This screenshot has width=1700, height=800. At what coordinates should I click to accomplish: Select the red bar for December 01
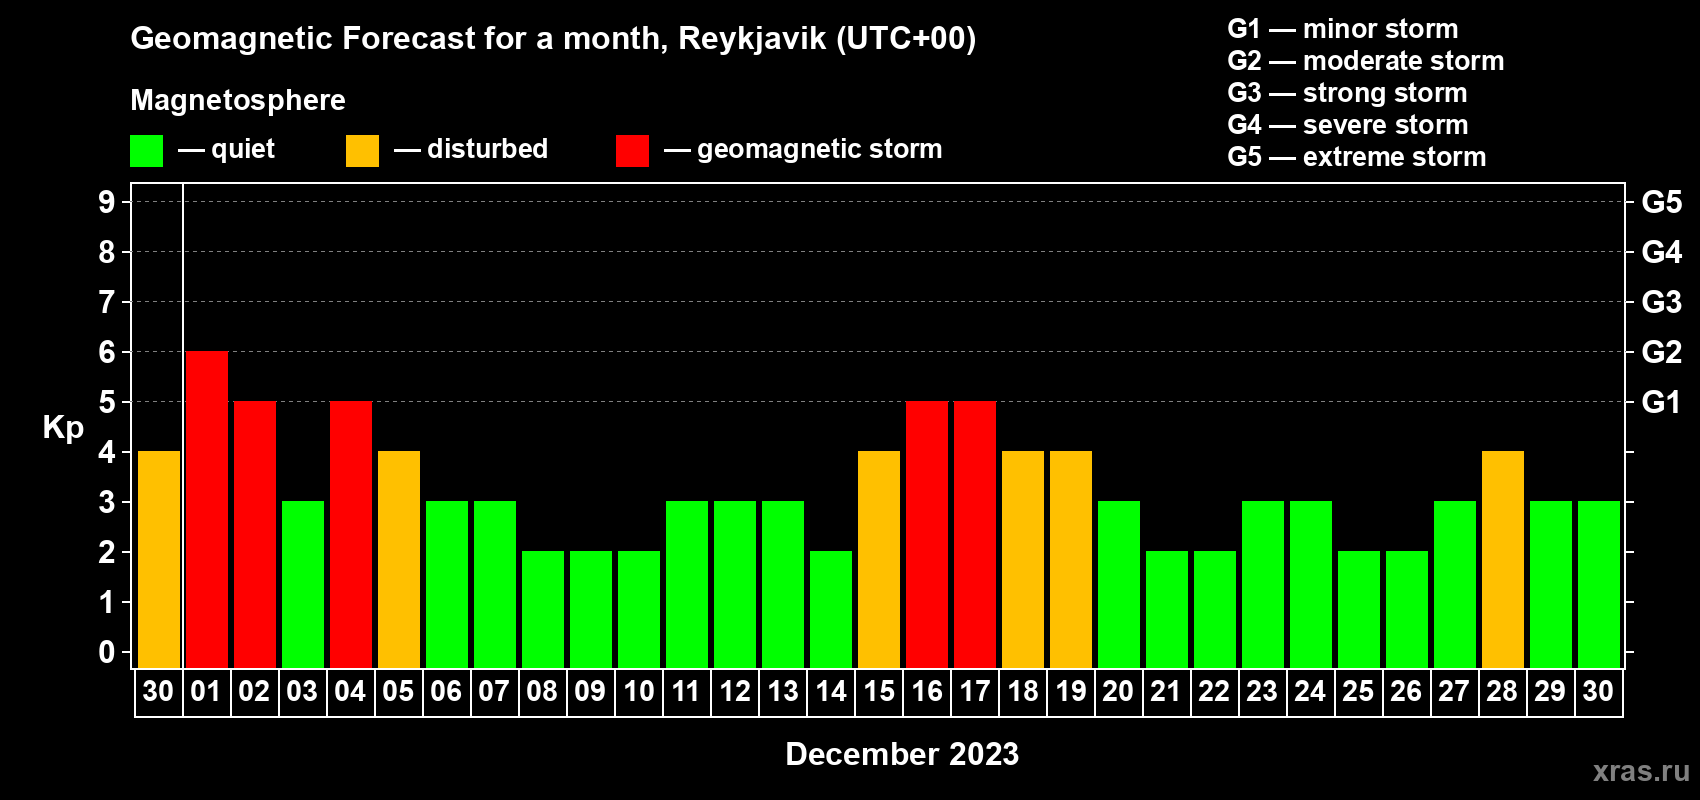tap(207, 509)
